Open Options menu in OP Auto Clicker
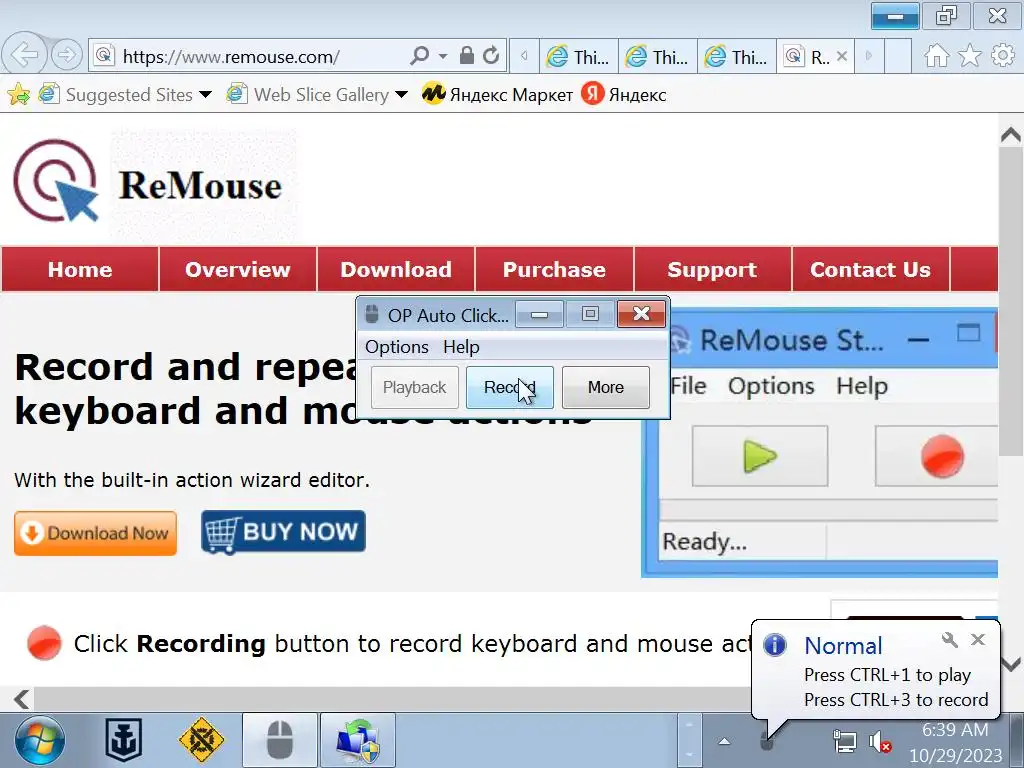The height and width of the screenshot is (768, 1024). point(396,347)
